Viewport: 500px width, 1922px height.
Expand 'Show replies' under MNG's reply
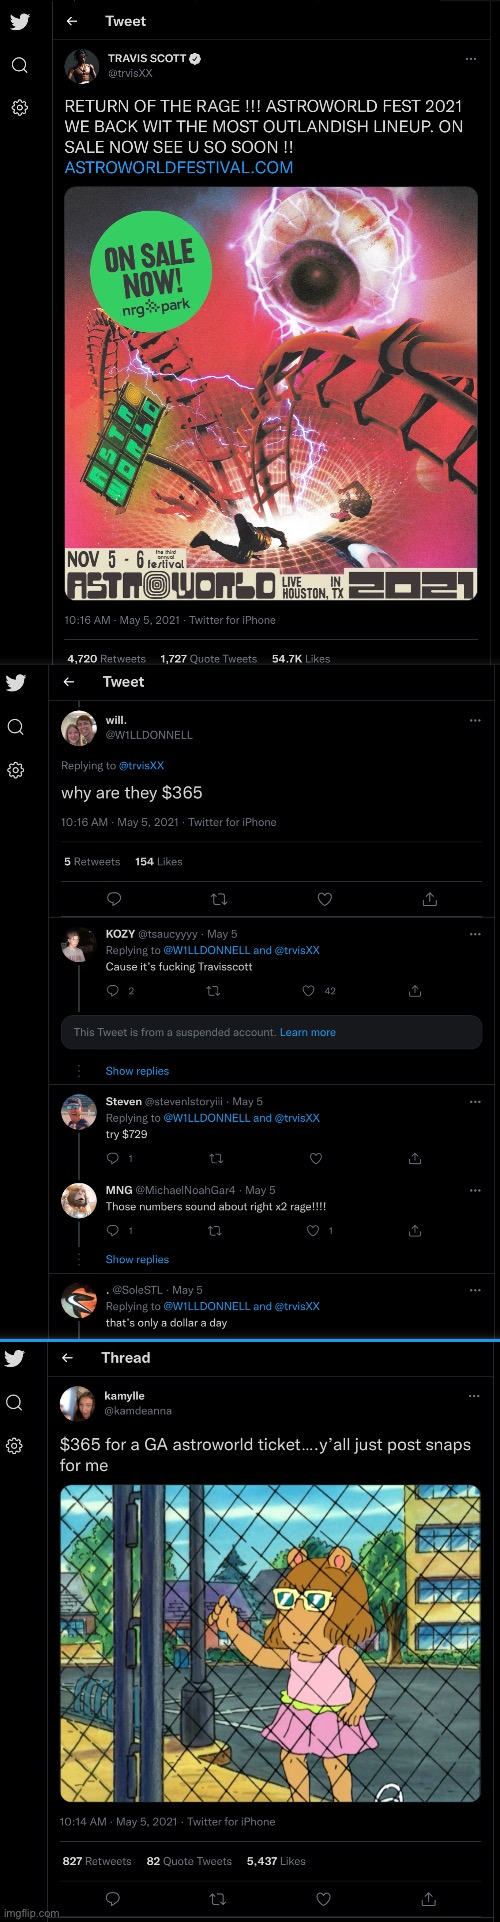(137, 1259)
